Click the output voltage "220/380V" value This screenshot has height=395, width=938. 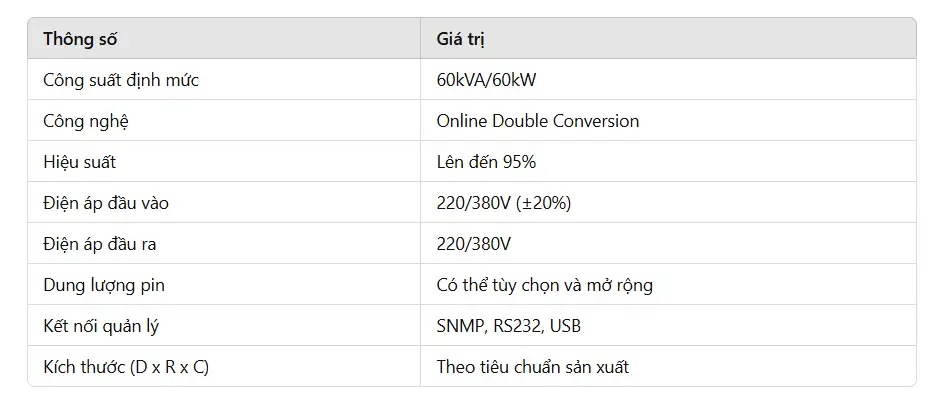474,244
